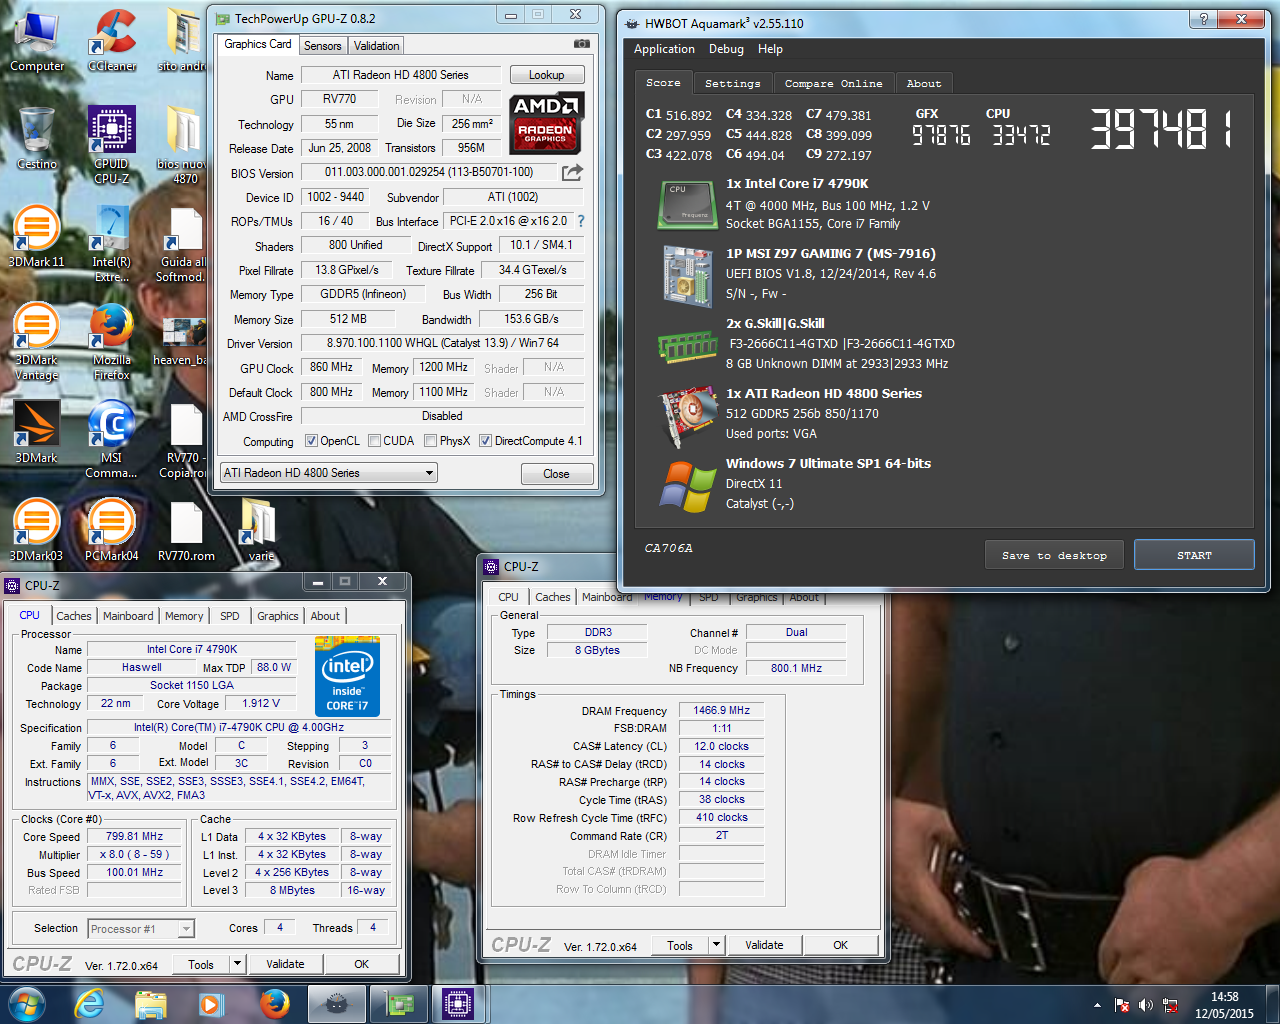Open the Application menu in Aquamark
This screenshot has height=1024, width=1280.
pyautogui.click(x=664, y=49)
